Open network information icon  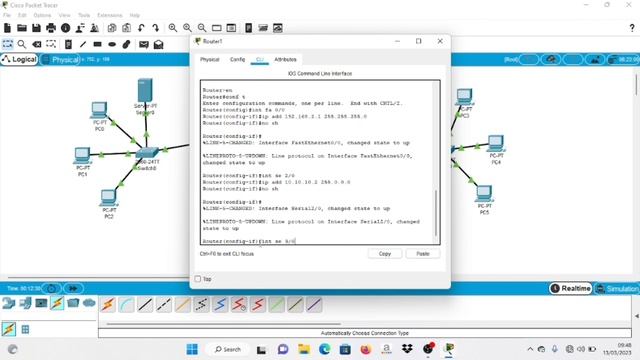pyautogui.click(x=65, y=28)
